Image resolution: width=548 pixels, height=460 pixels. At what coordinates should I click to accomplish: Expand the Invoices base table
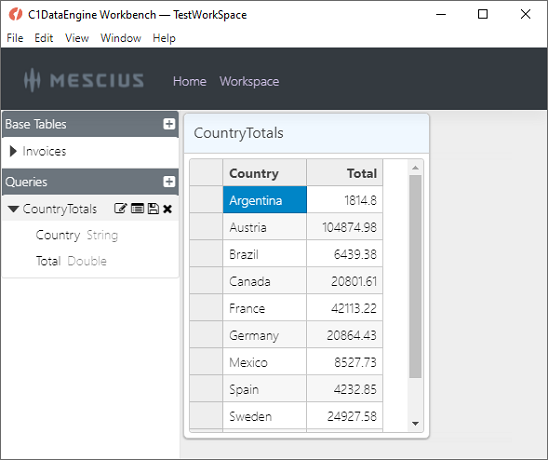[13, 151]
